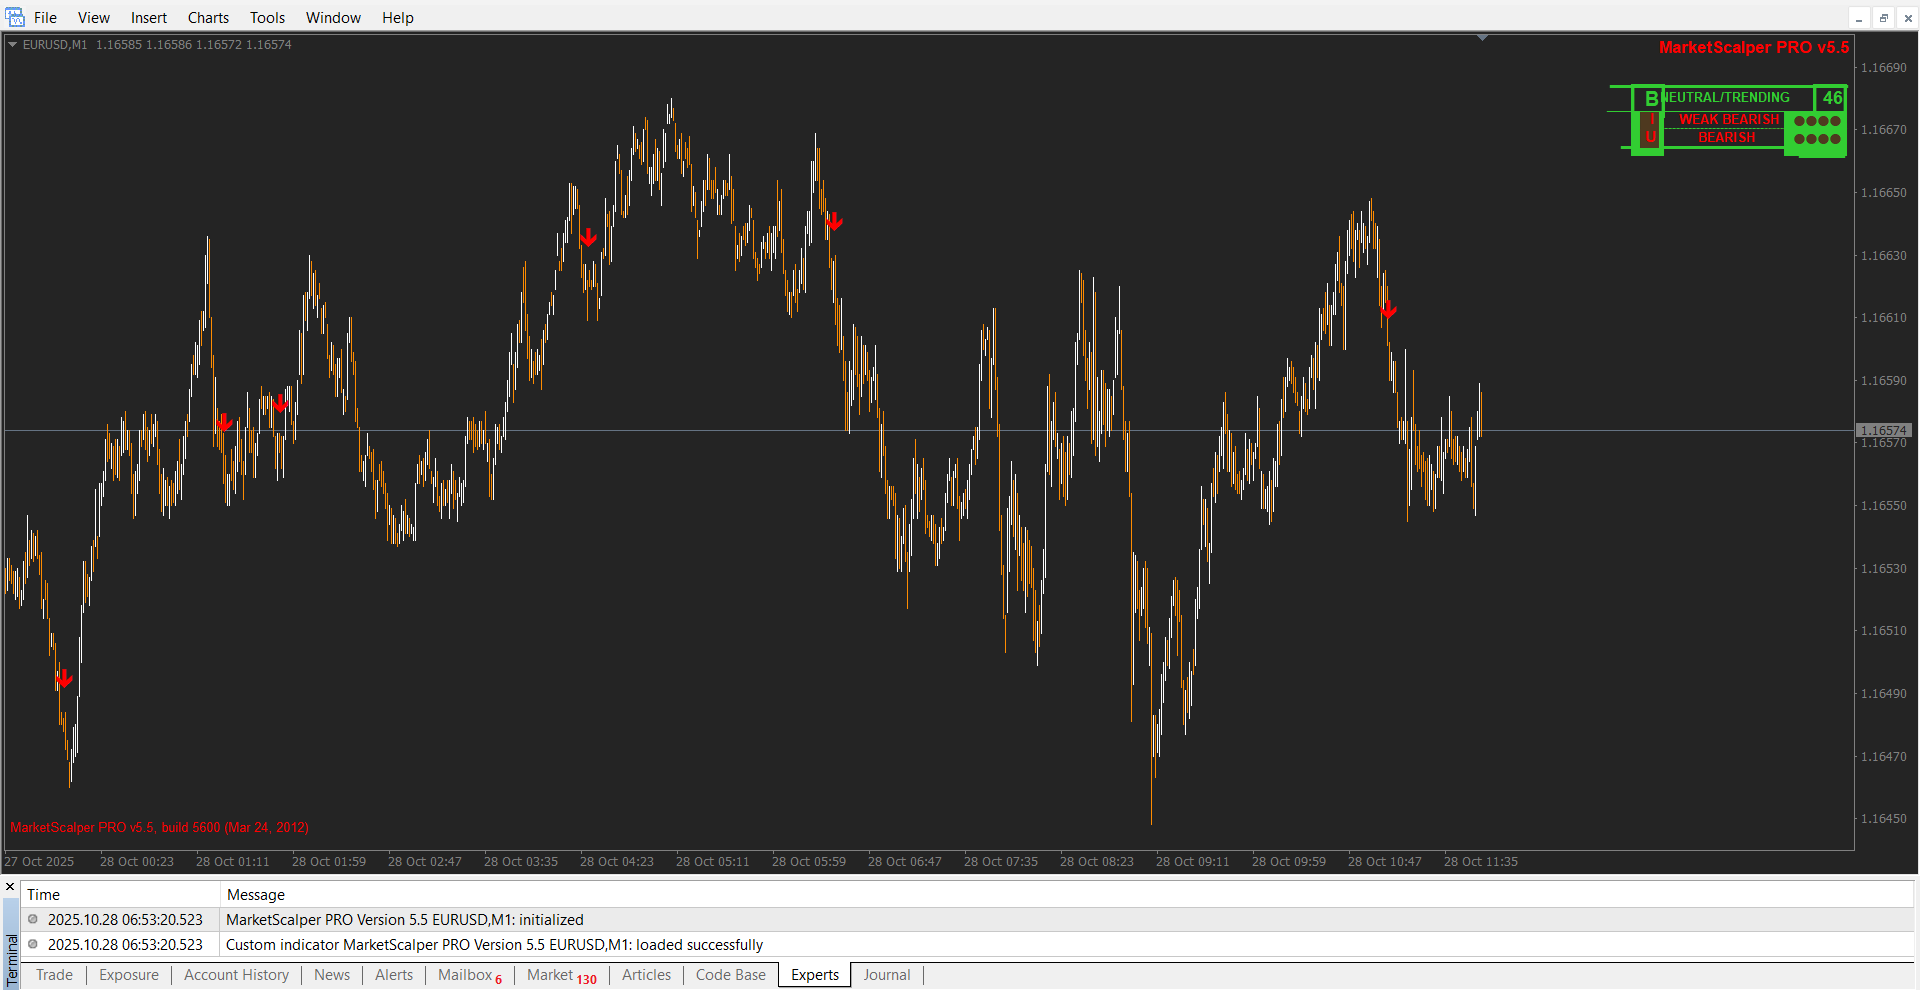The width and height of the screenshot is (1920, 990).
Task: Open the Tools menu
Action: point(267,17)
